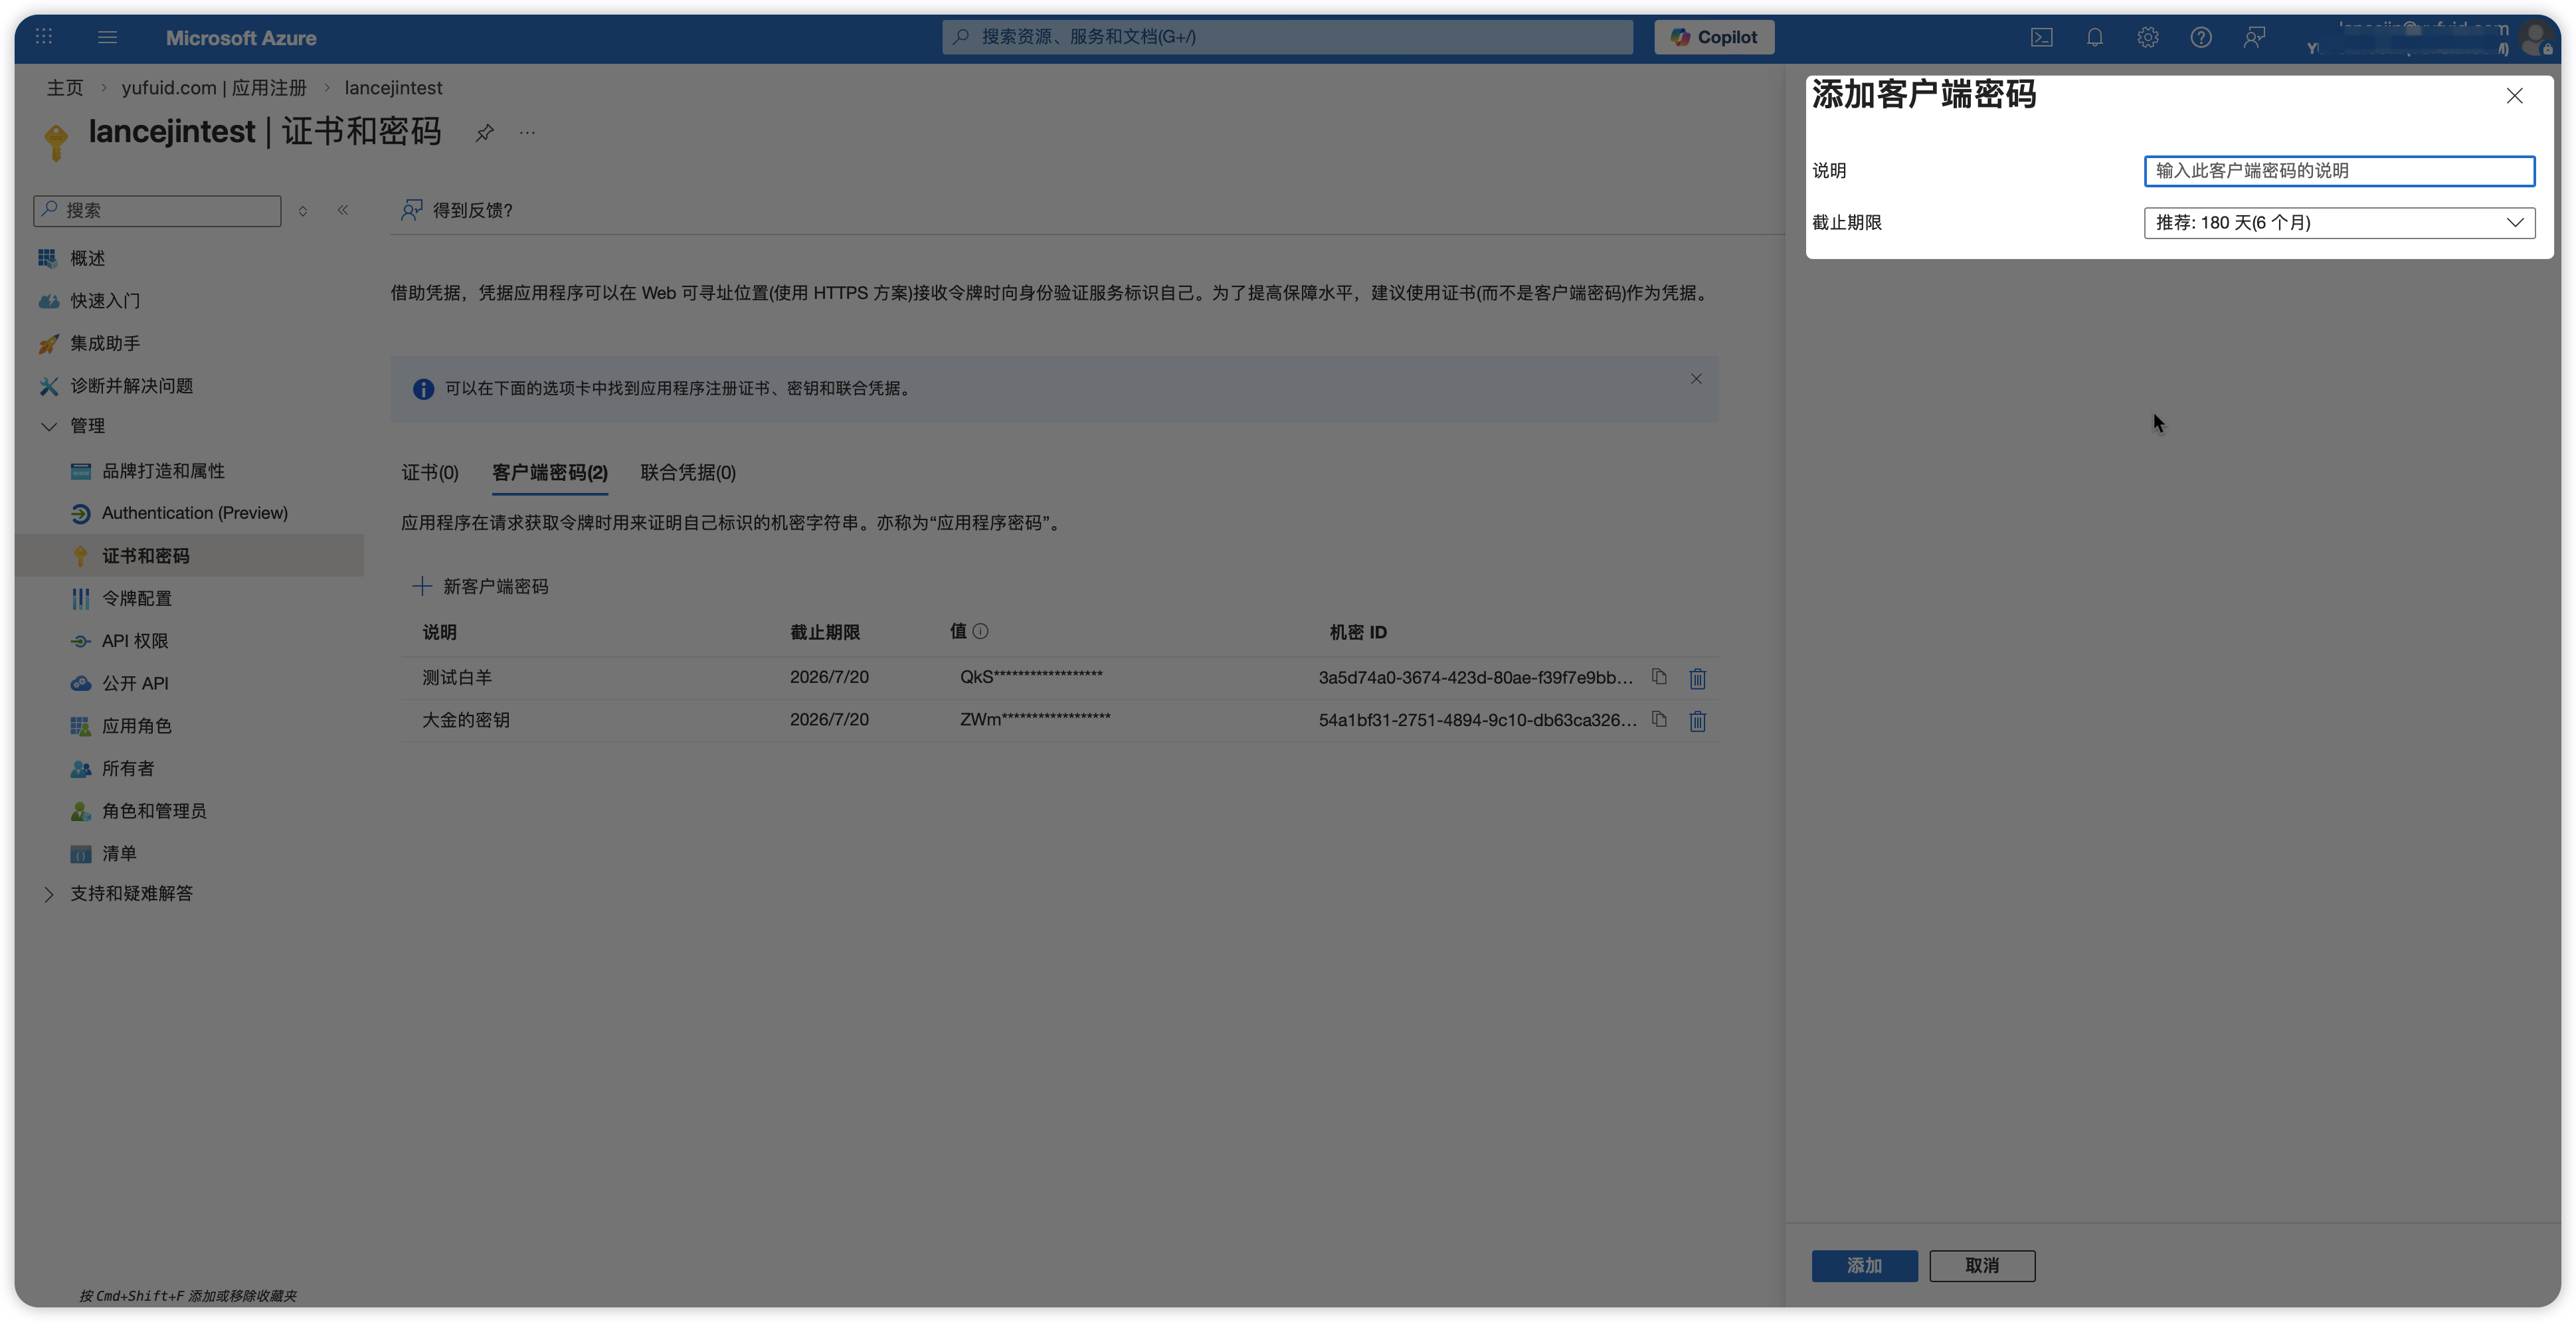The width and height of the screenshot is (2576, 1322).
Task: Pin the lancejintest page
Action: coord(484,132)
